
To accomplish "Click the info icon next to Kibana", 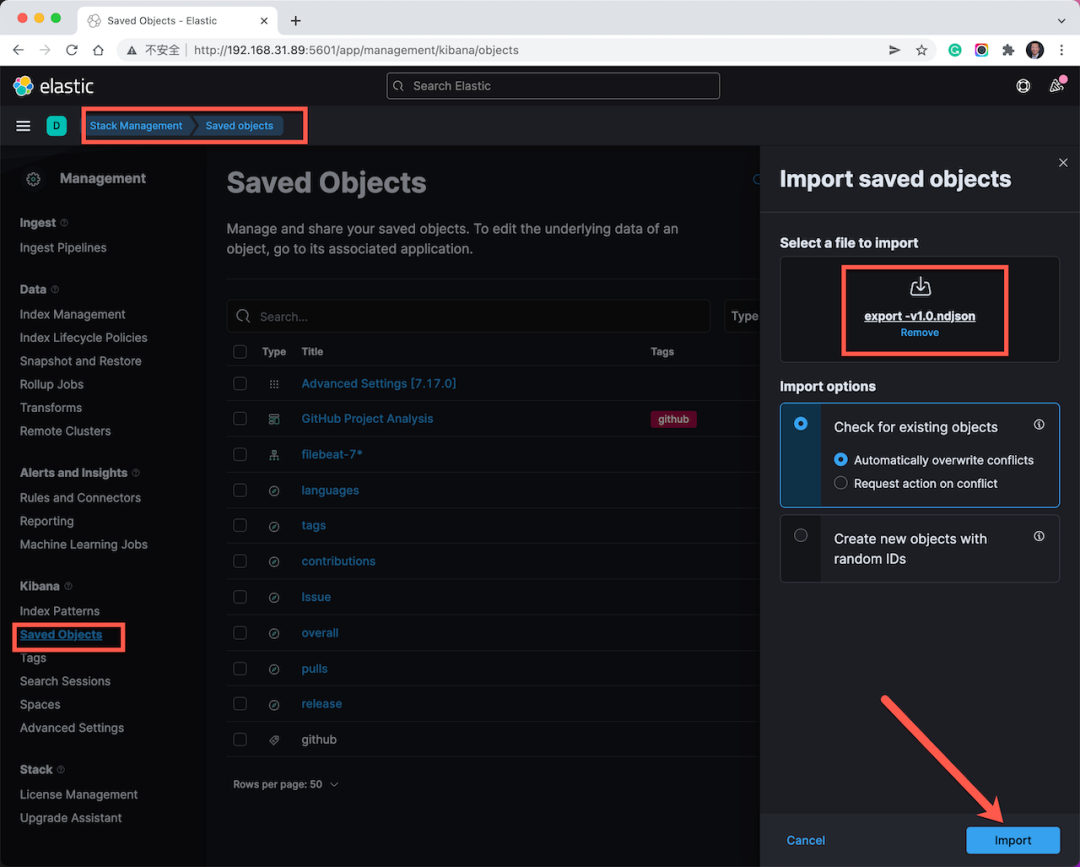I will click(68, 587).
